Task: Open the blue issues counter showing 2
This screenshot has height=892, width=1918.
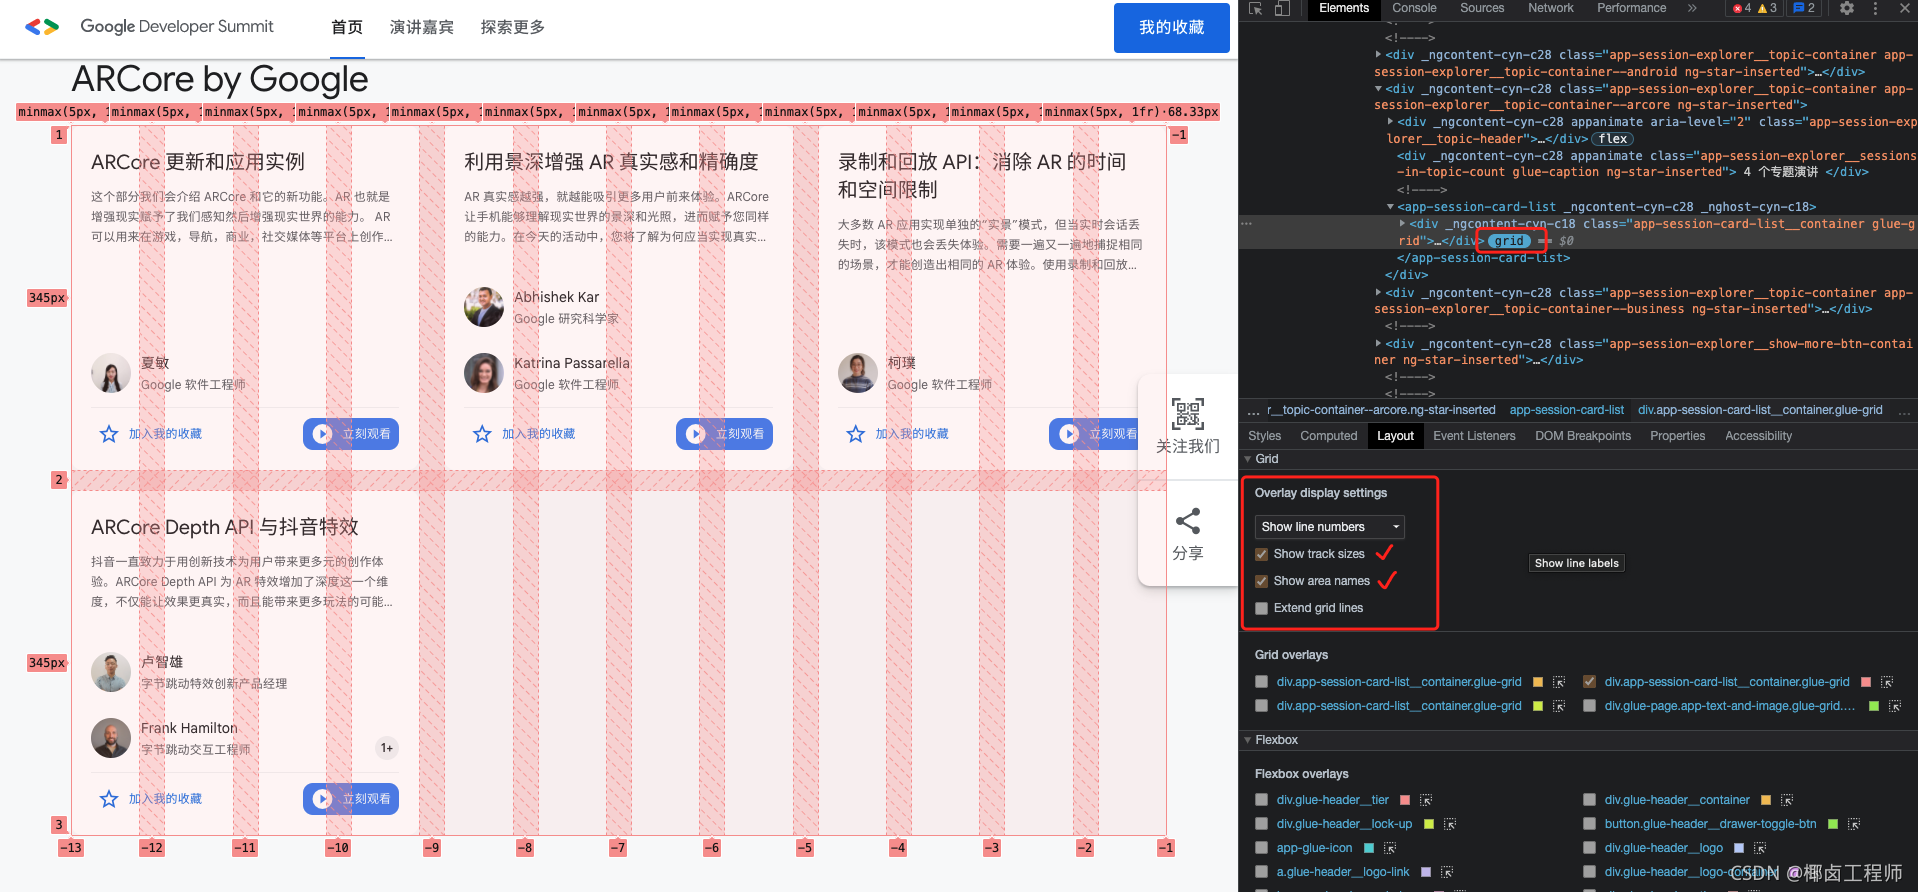Action: pyautogui.click(x=1805, y=8)
